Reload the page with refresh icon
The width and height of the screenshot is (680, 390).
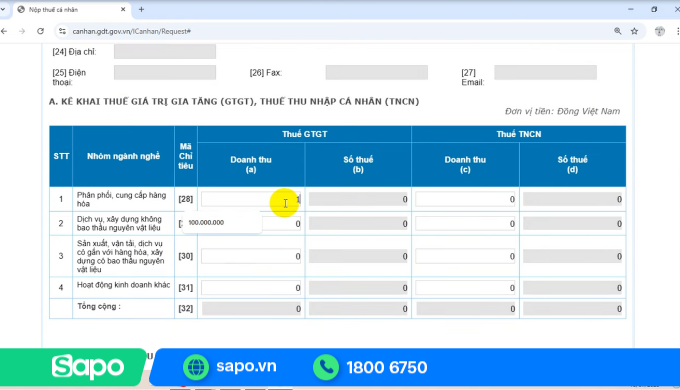coord(40,31)
